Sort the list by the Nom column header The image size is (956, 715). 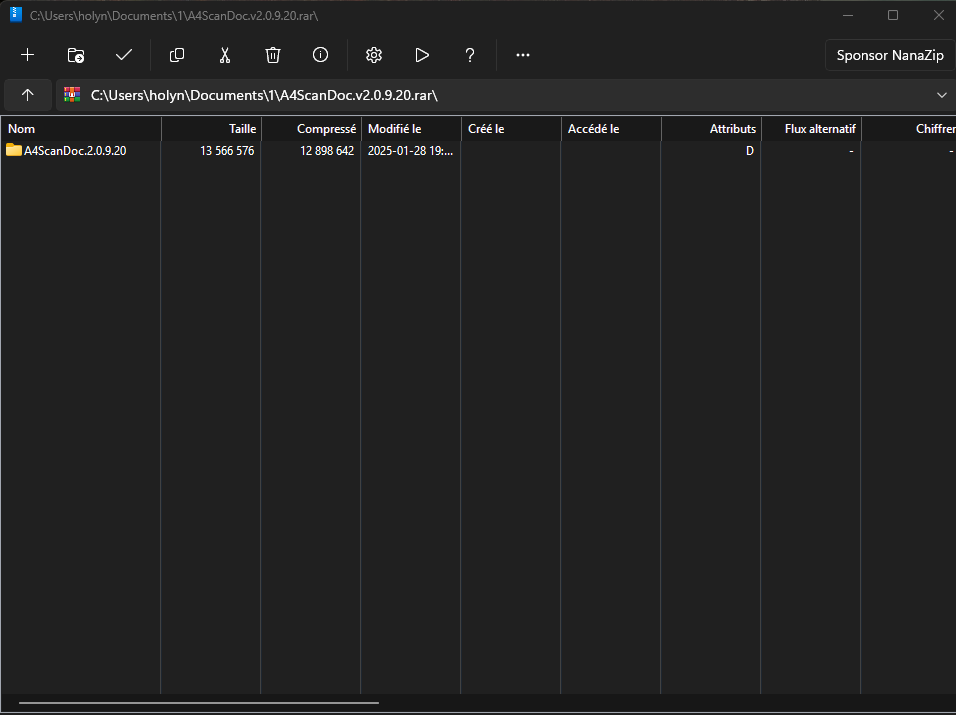coord(80,129)
